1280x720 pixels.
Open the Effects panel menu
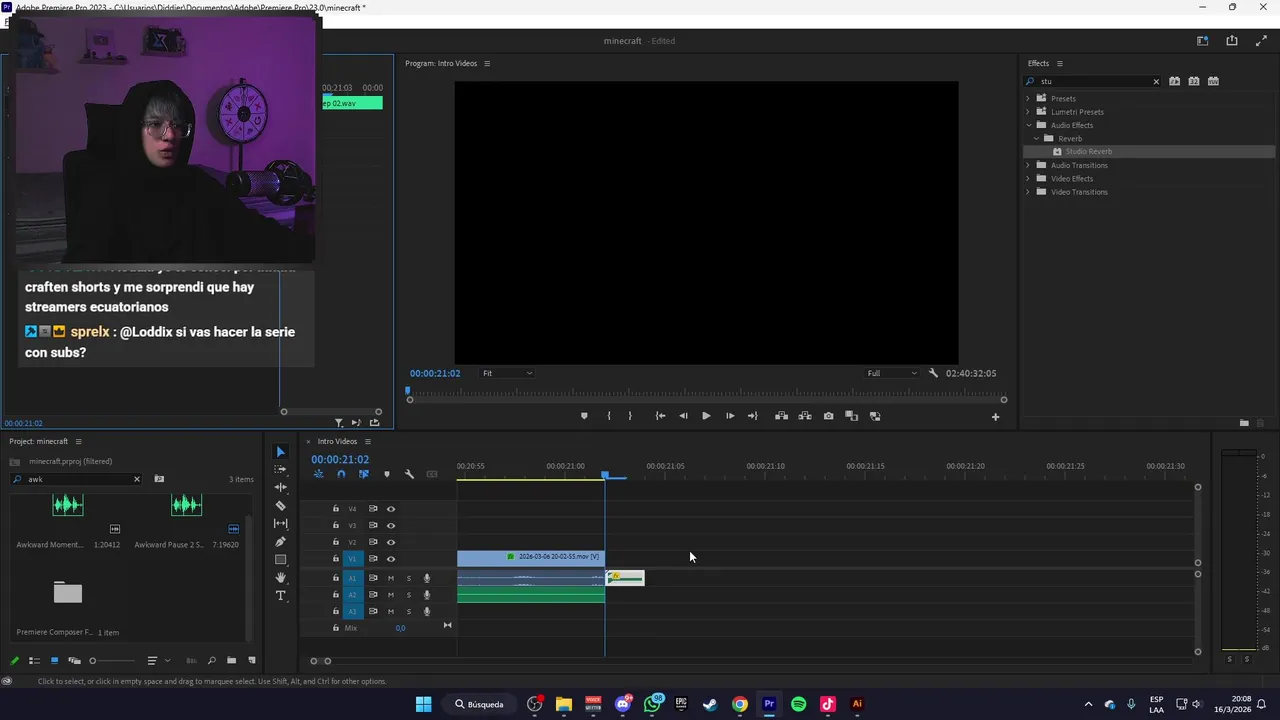(1059, 63)
